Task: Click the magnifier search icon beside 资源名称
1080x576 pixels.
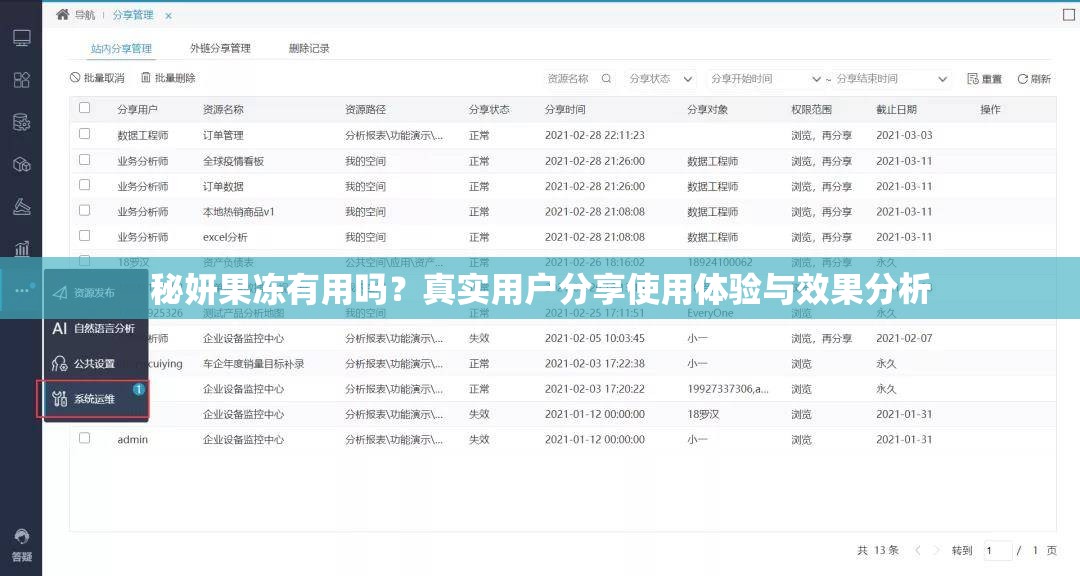Action: point(606,77)
